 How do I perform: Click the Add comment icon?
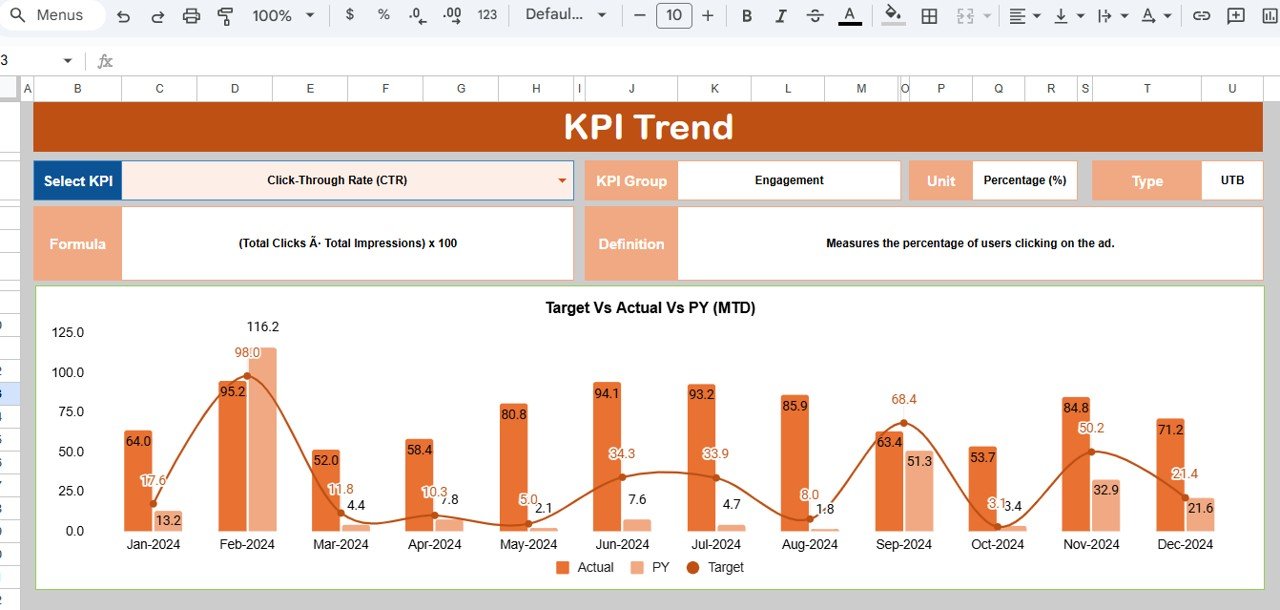pos(1236,16)
